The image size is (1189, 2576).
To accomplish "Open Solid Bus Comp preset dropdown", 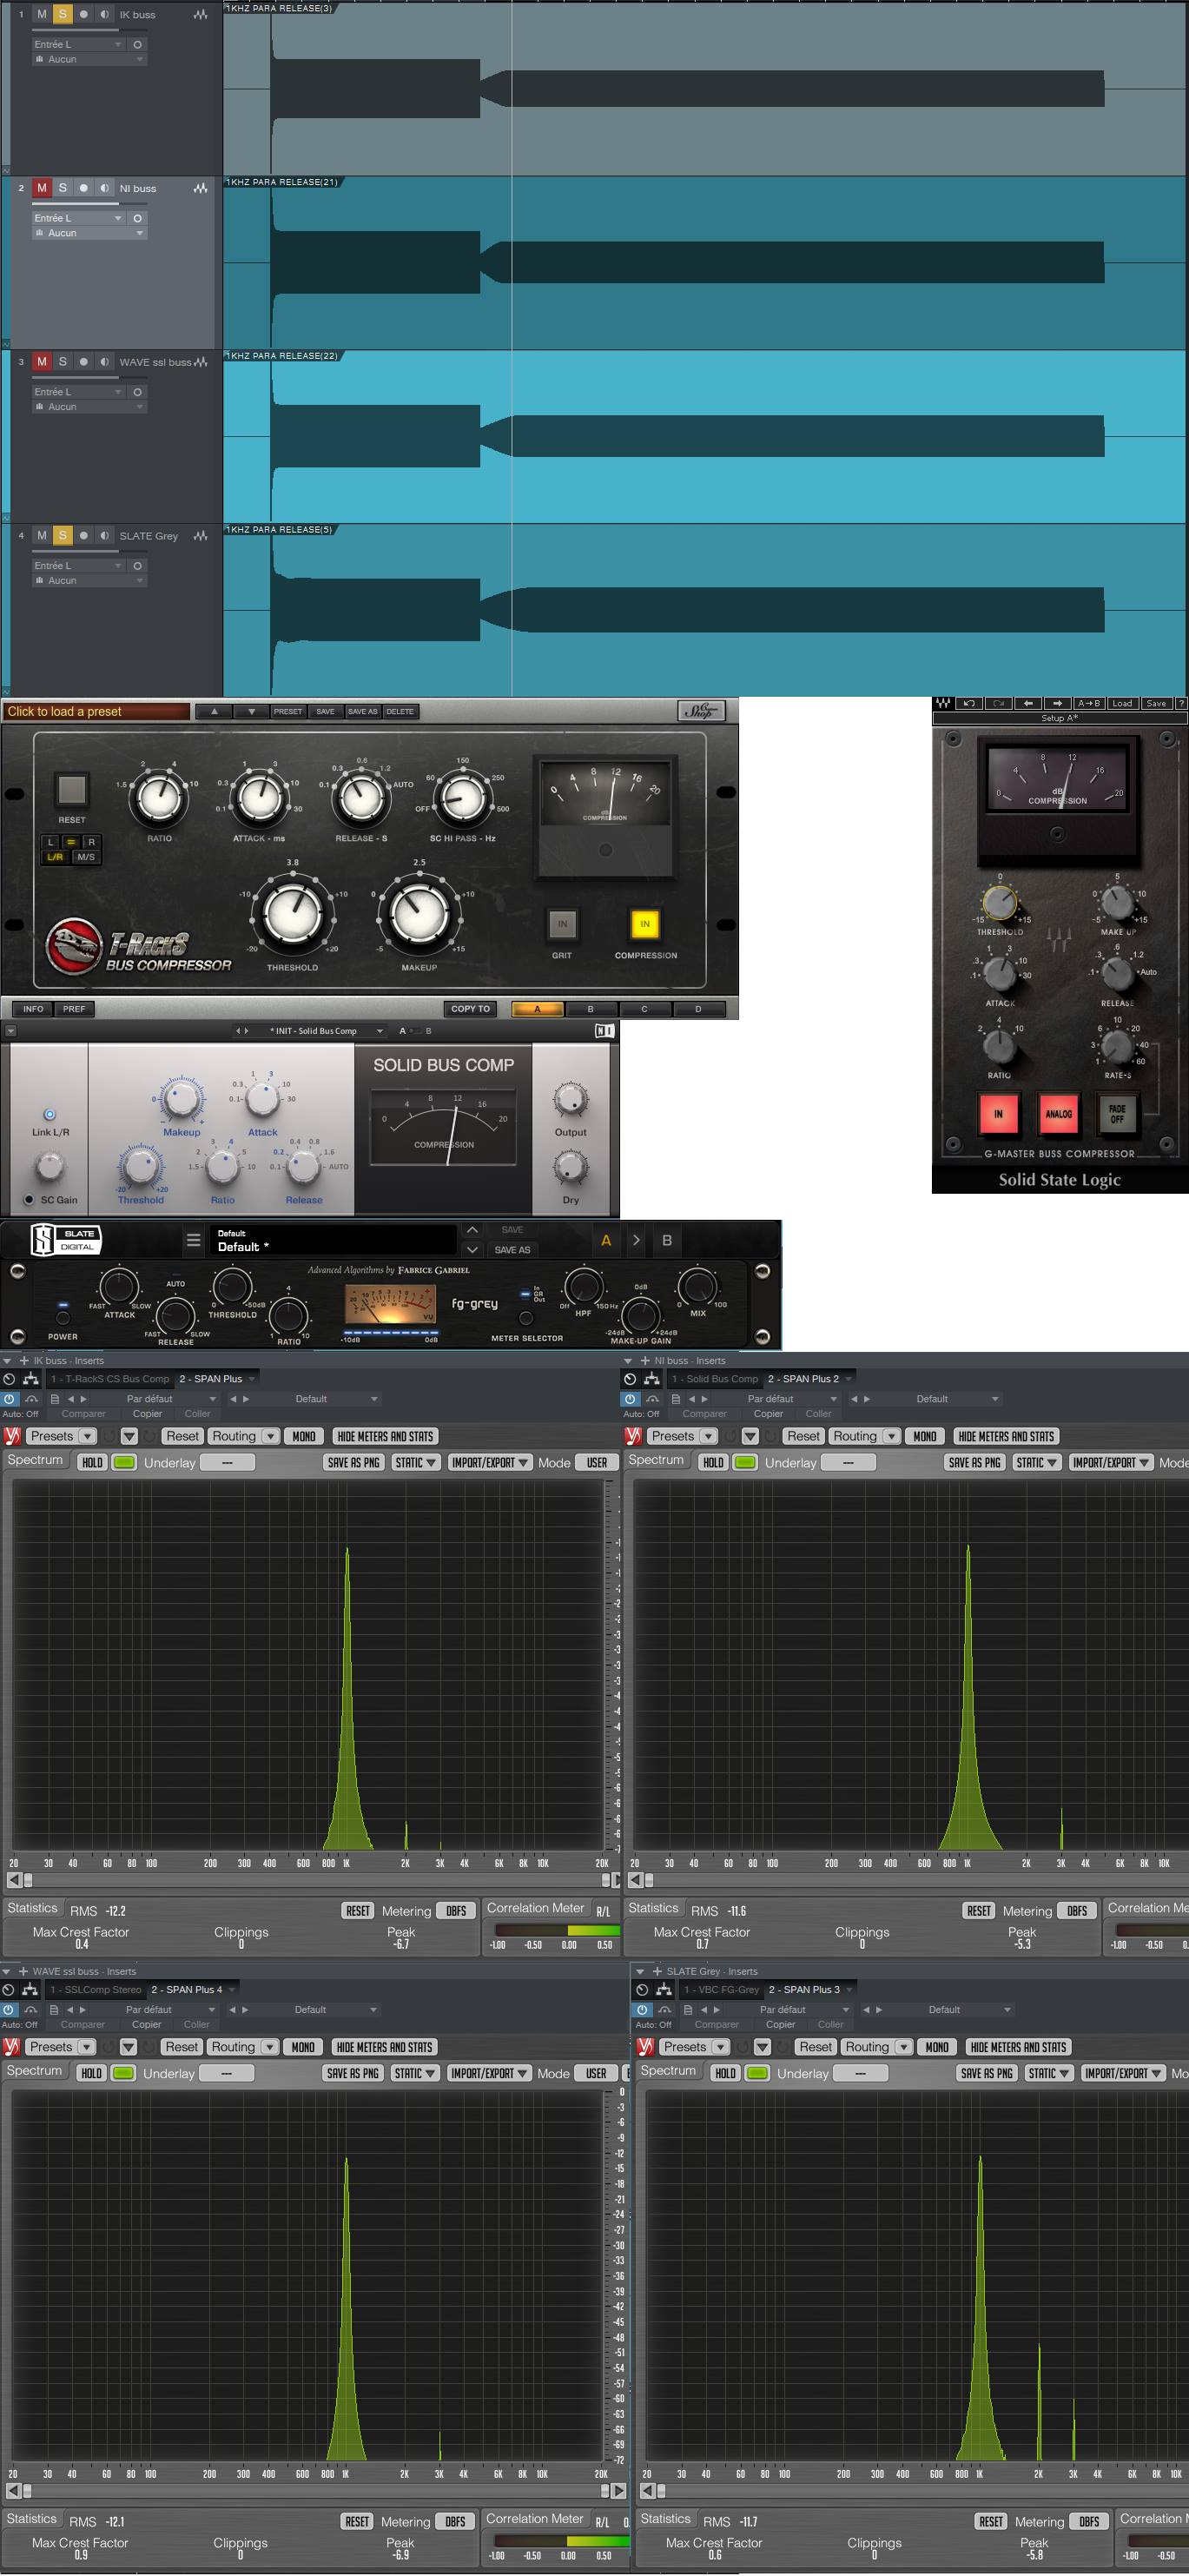I will click(x=313, y=1031).
